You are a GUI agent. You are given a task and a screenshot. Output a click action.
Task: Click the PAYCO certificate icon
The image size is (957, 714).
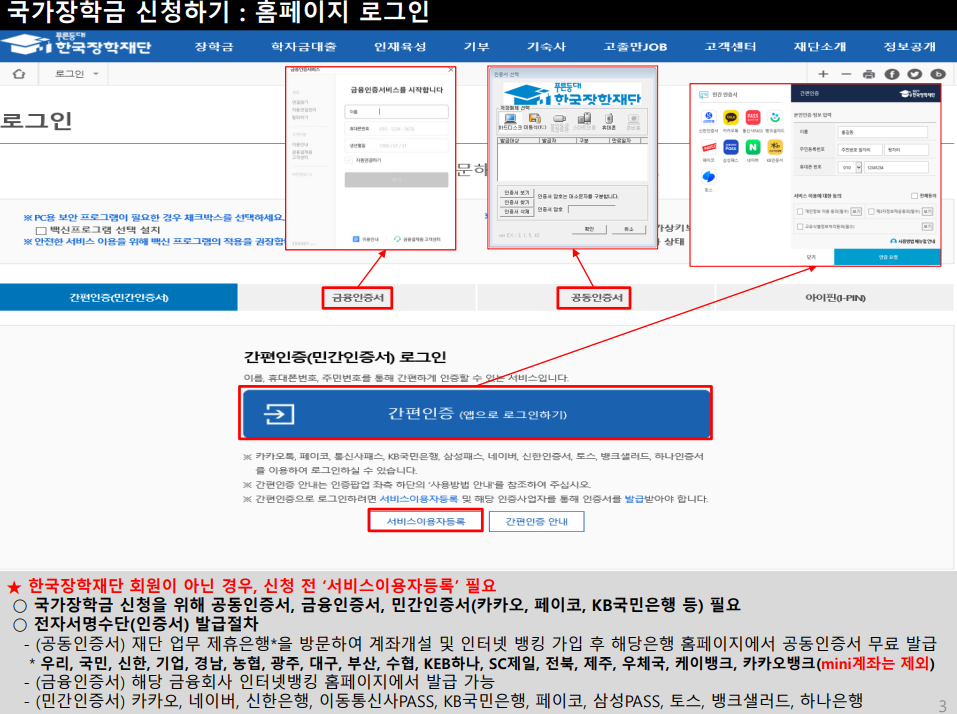708,147
